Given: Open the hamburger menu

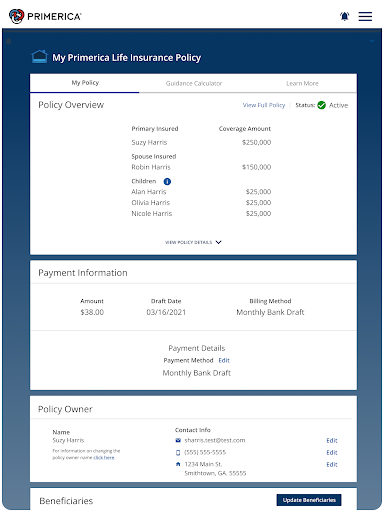Looking at the screenshot, I should 365,16.
